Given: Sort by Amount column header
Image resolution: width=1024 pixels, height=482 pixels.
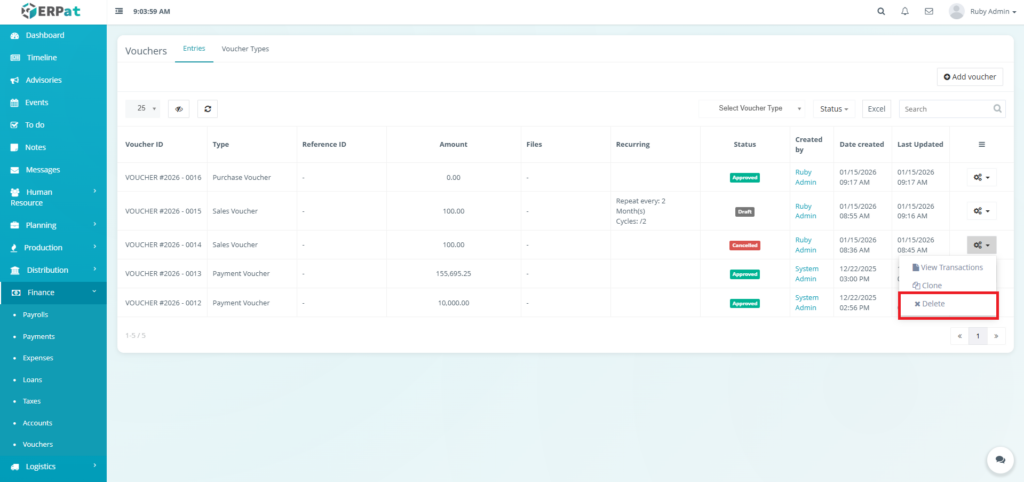Looking at the screenshot, I should point(453,144).
